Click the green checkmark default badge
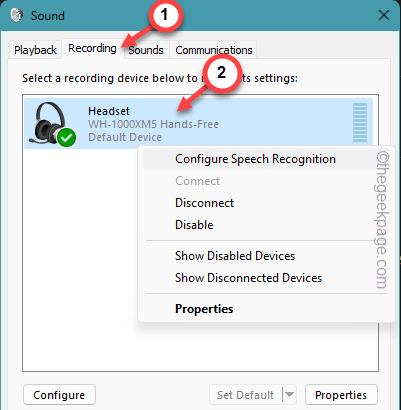The width and height of the screenshot is (401, 410). pos(66,137)
